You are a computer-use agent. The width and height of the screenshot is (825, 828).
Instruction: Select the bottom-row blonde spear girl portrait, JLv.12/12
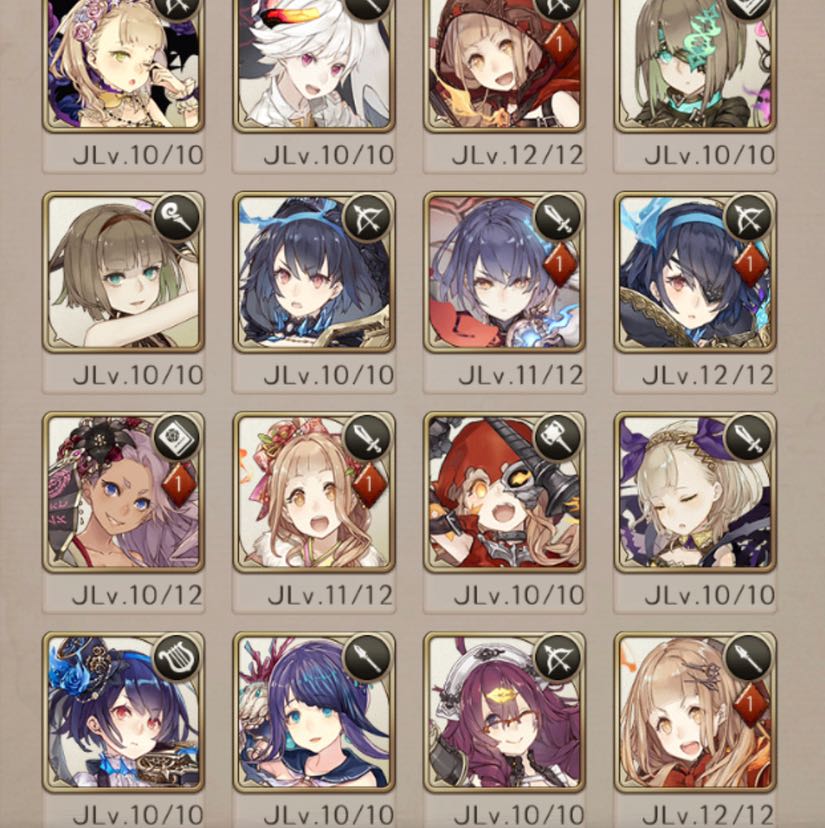tap(695, 712)
